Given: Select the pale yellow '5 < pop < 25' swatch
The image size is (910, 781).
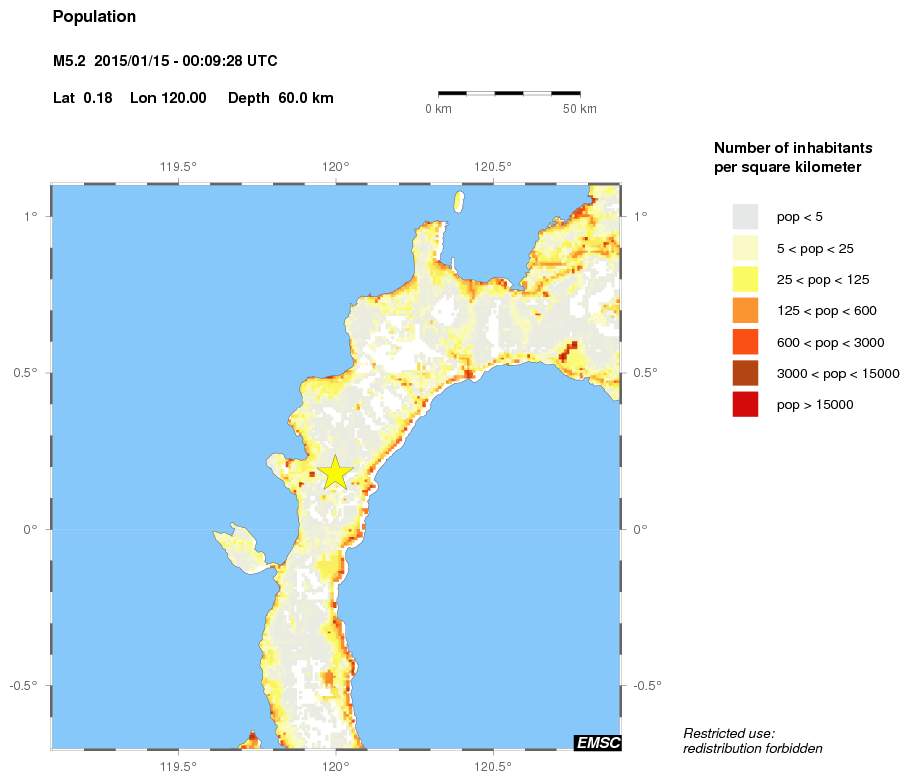Looking at the screenshot, I should click(745, 248).
